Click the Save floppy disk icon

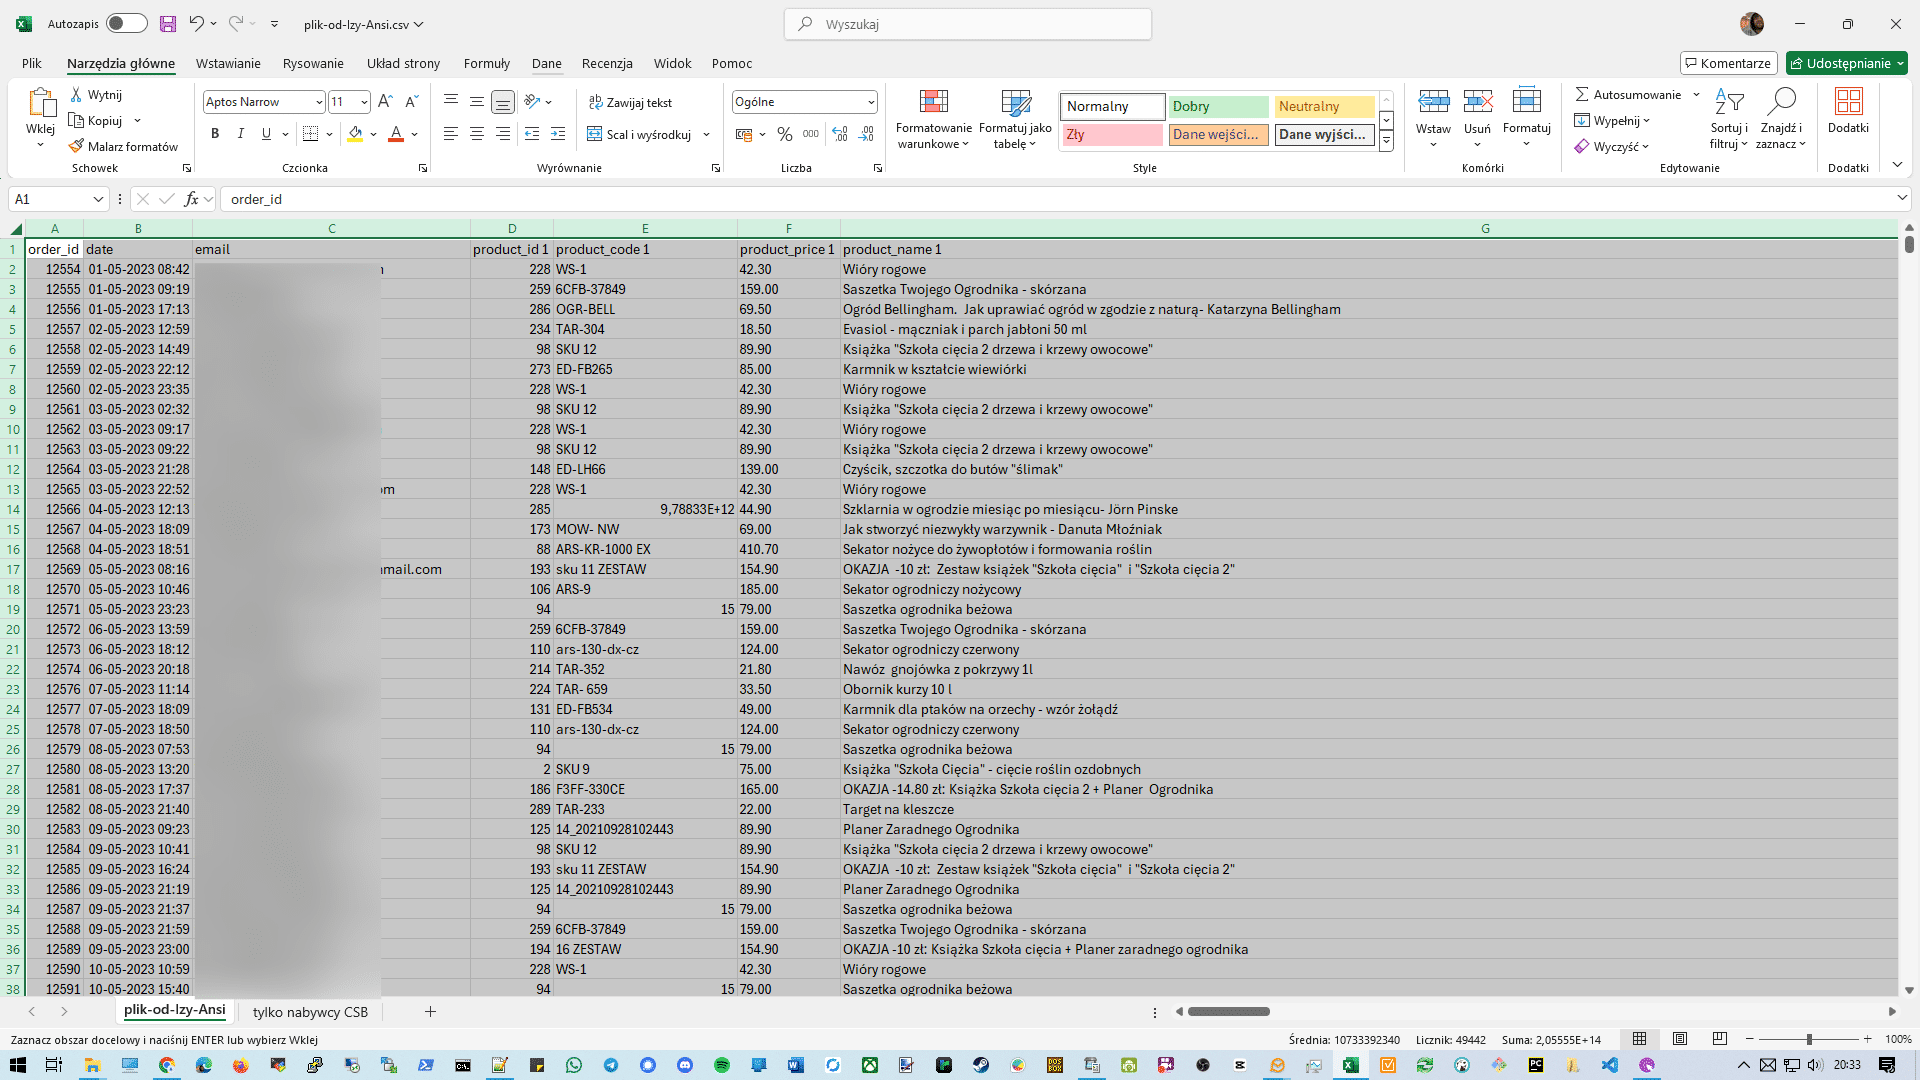168,24
